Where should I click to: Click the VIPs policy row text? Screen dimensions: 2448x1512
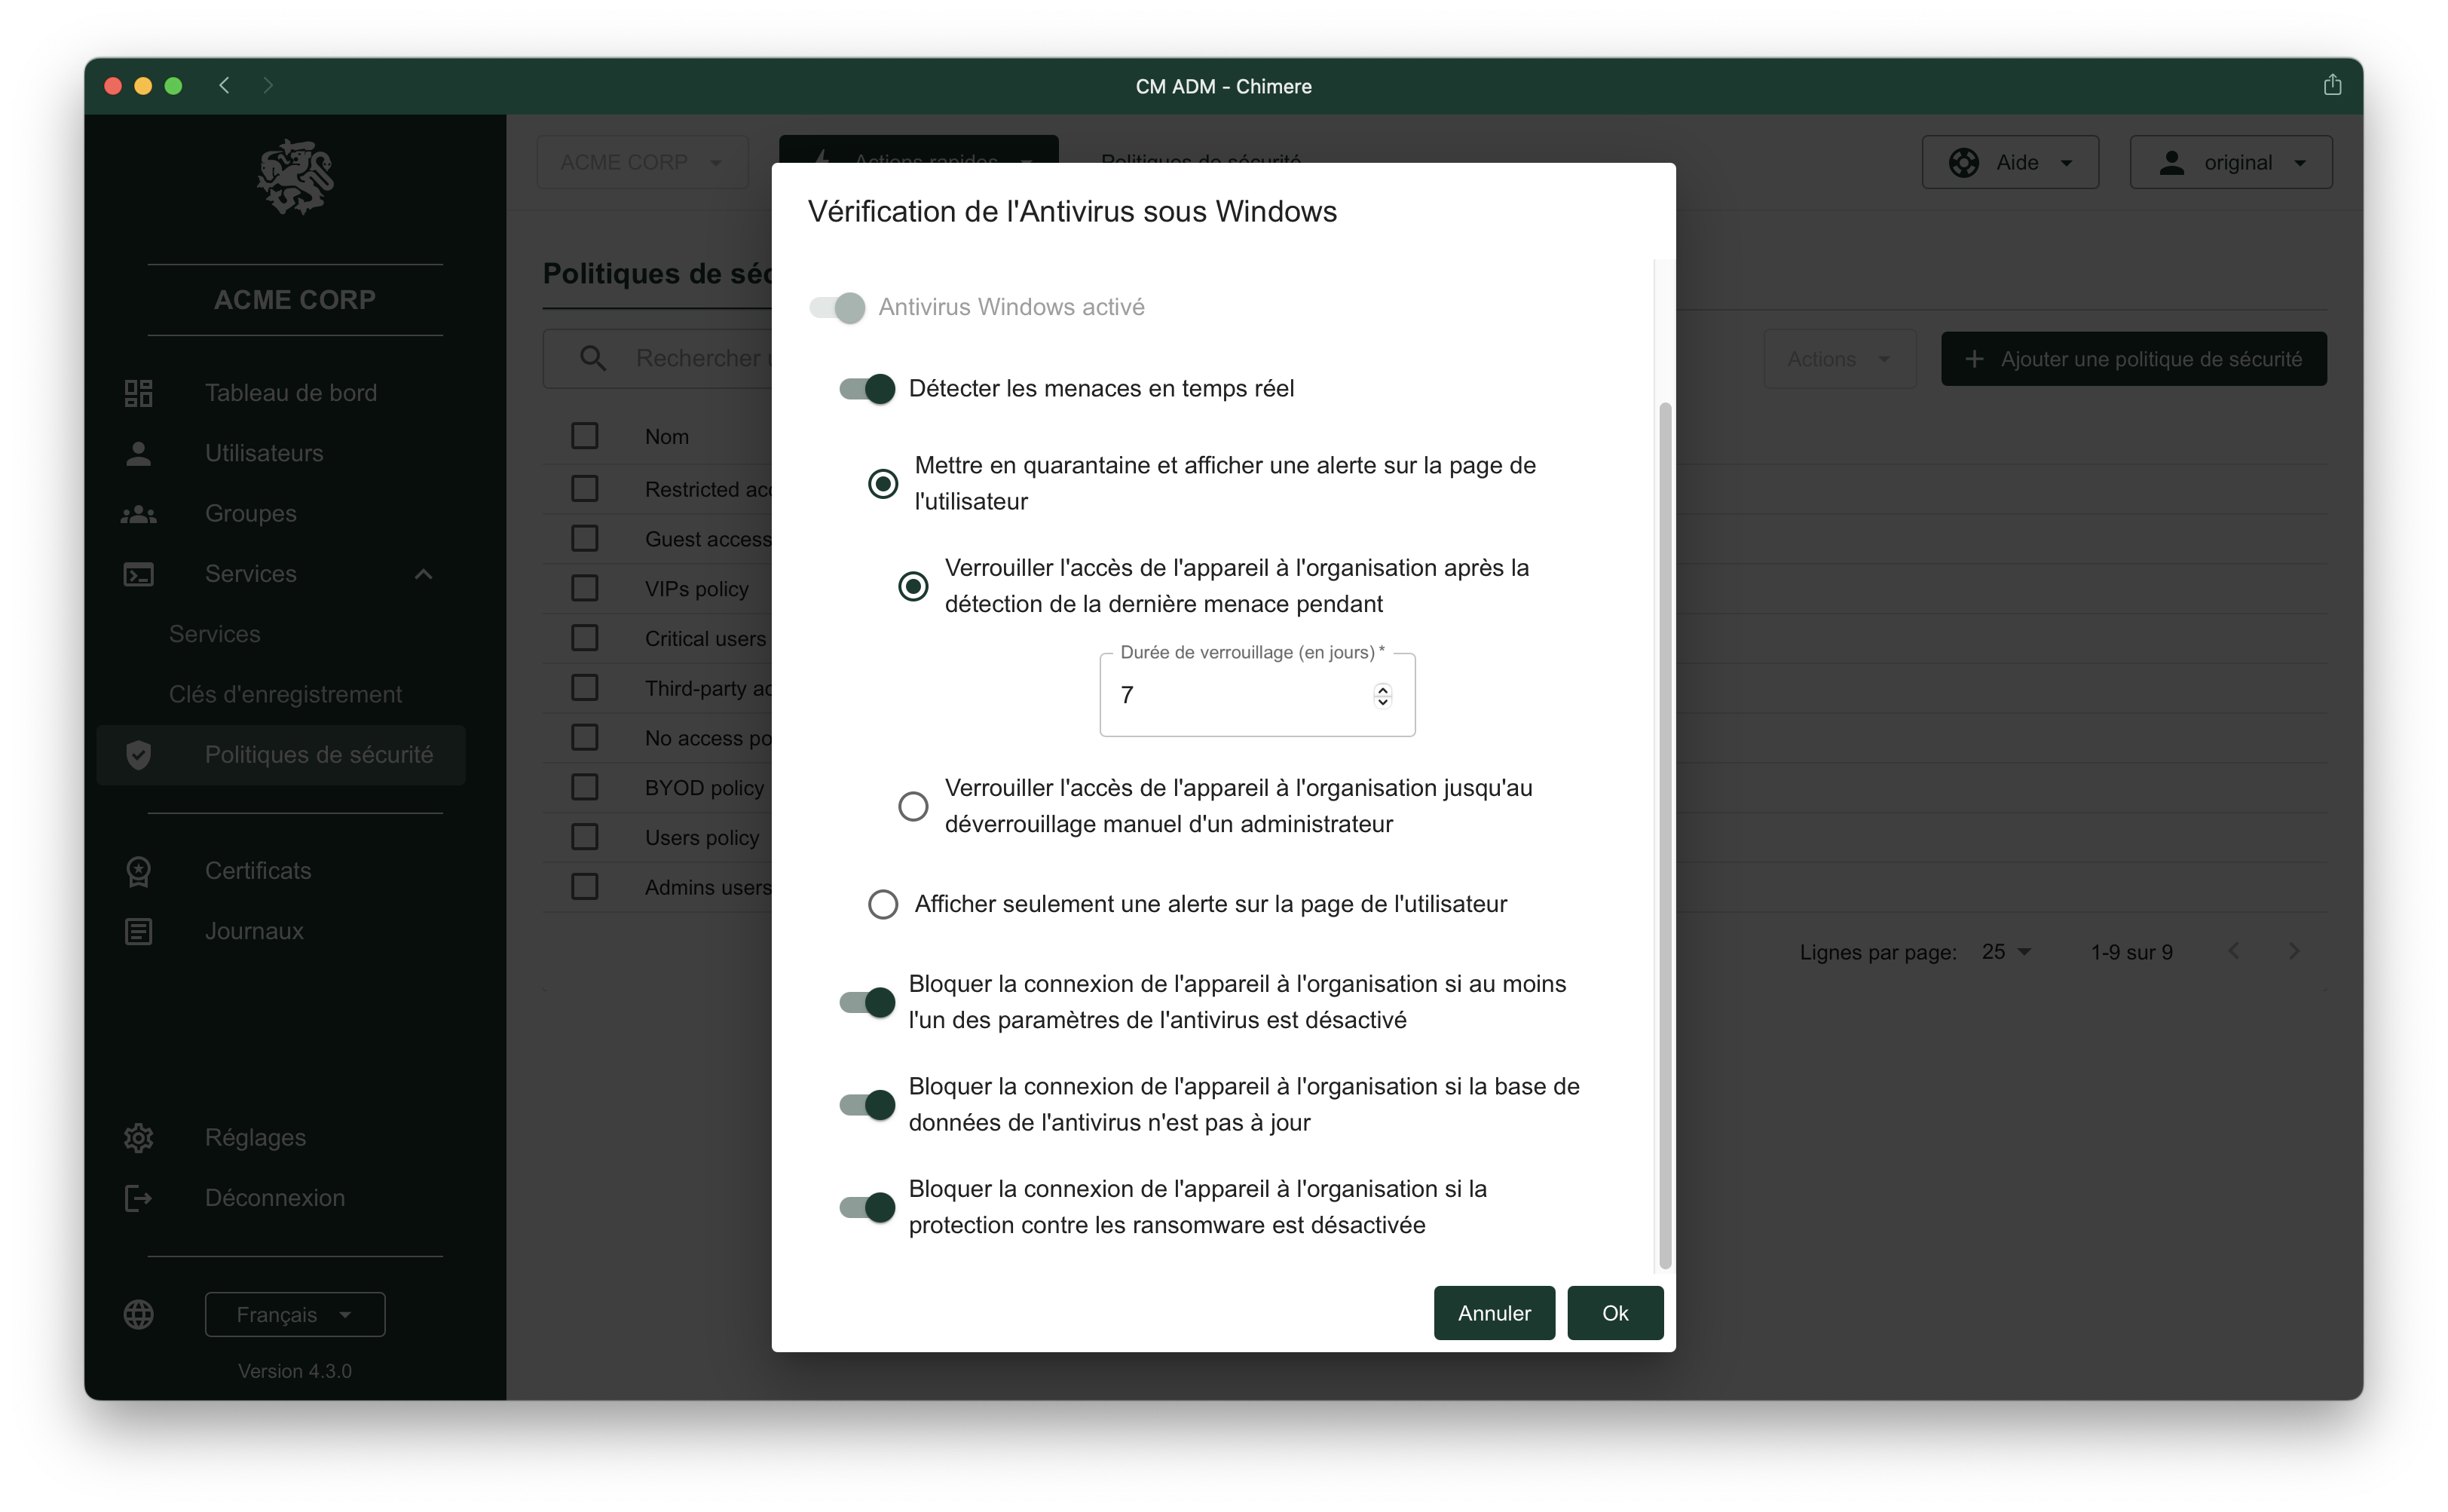point(697,589)
